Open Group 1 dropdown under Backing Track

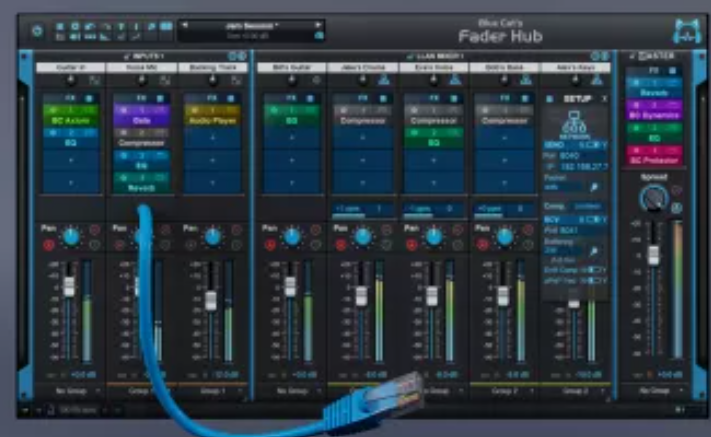tap(213, 391)
